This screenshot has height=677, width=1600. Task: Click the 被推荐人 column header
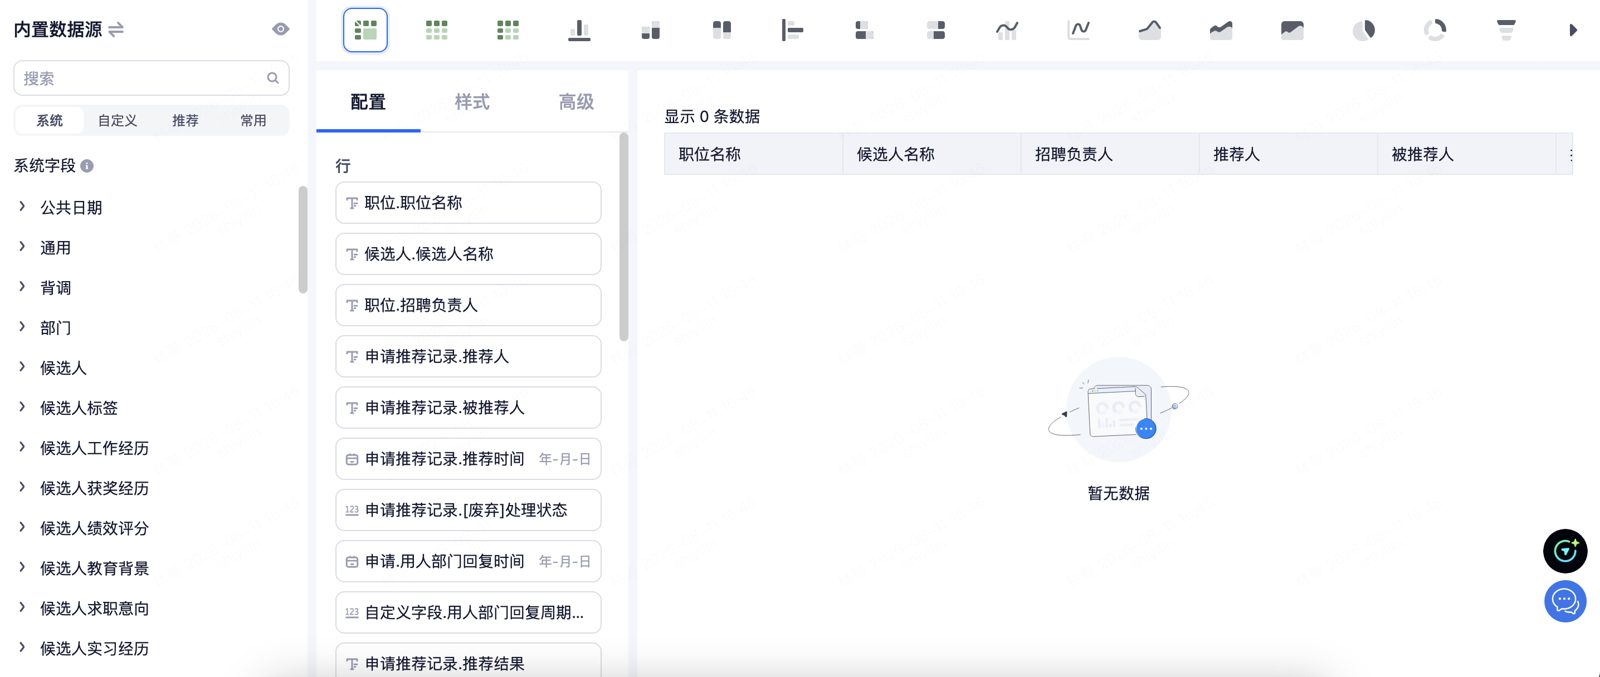1466,154
